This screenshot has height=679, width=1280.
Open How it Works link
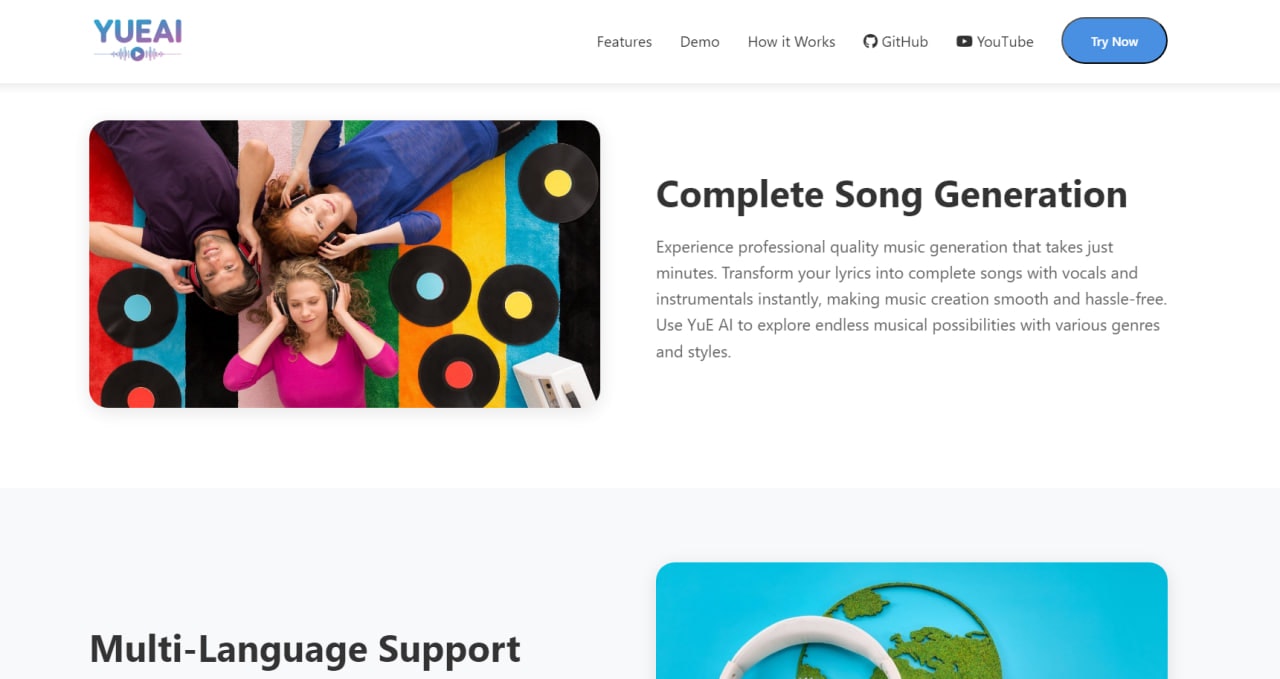pyautogui.click(x=791, y=41)
